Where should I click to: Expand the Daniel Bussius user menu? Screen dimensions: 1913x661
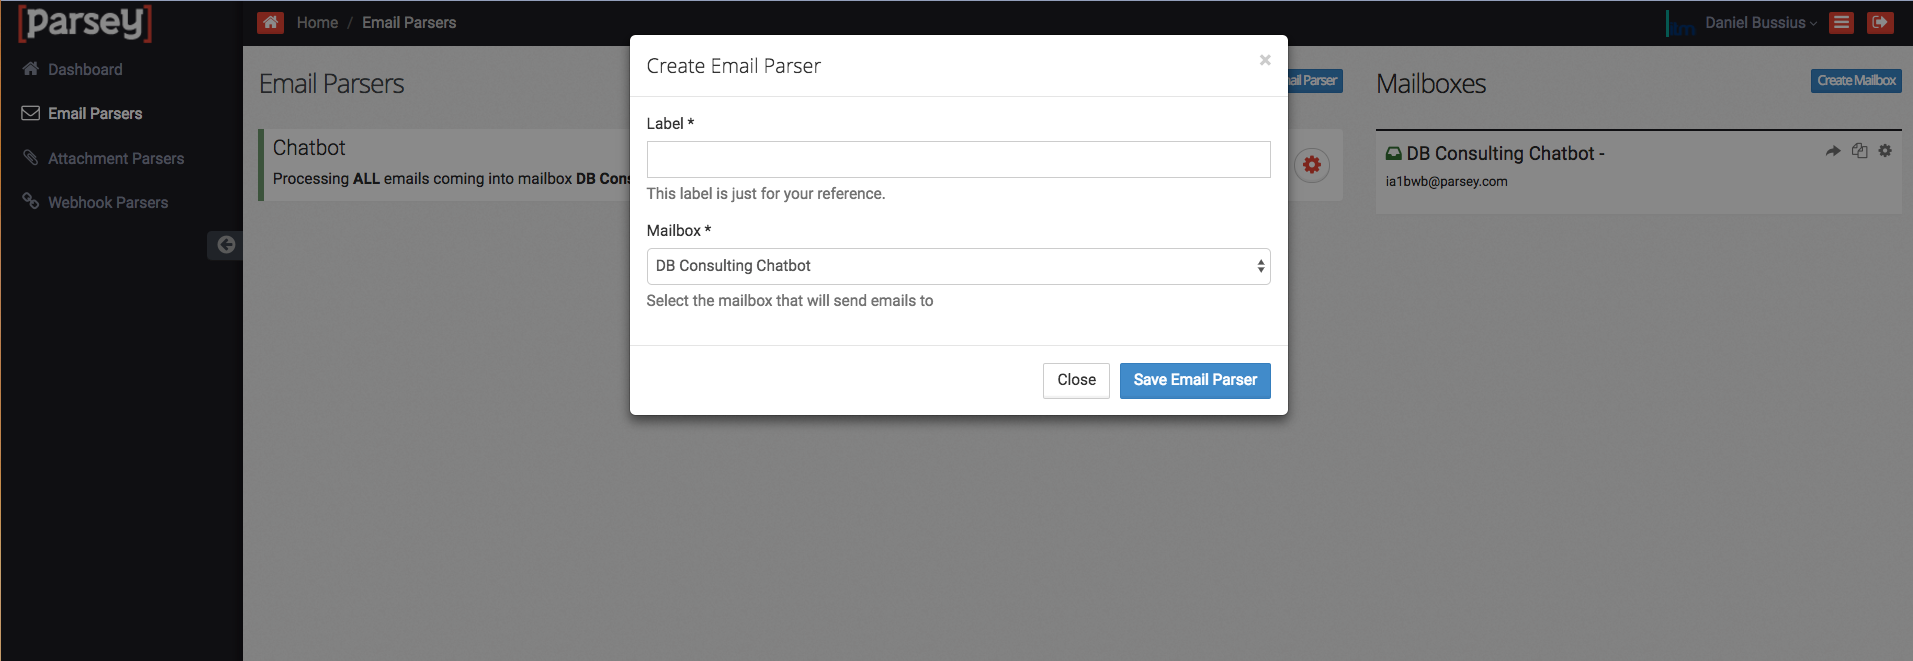pos(1760,23)
